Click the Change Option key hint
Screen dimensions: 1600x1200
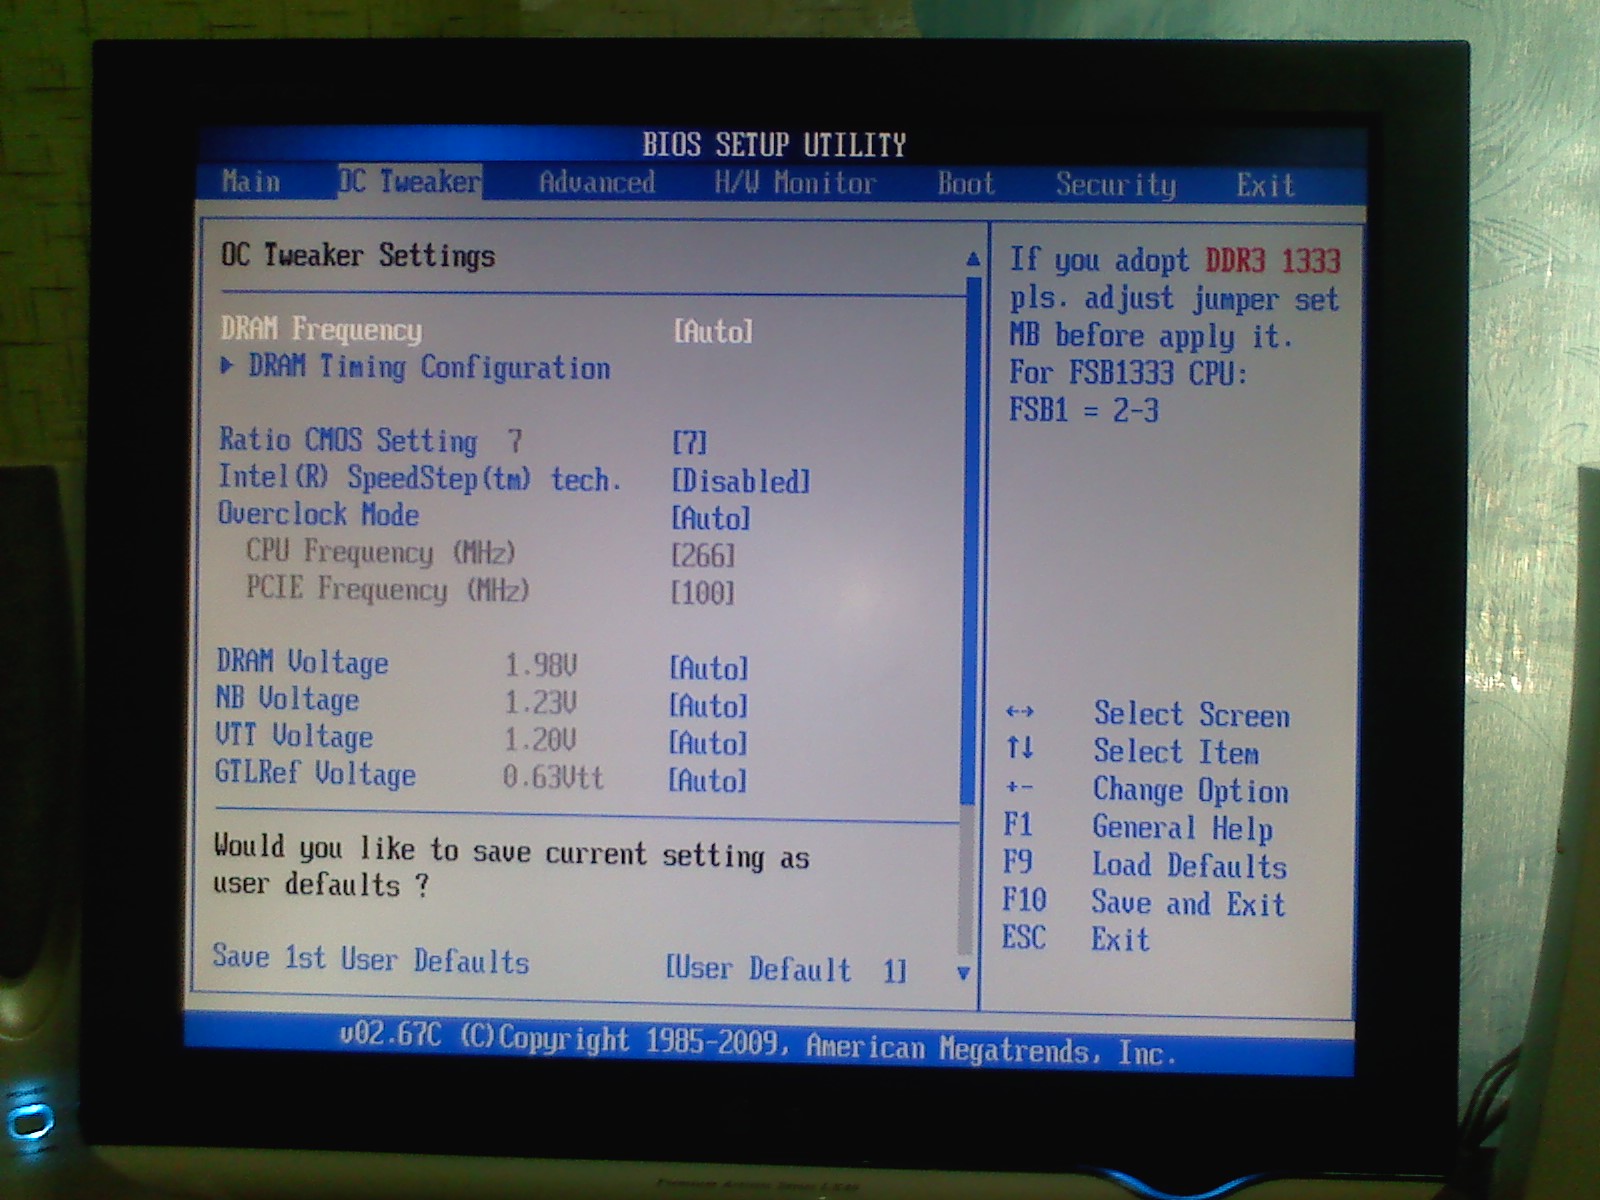click(x=1191, y=790)
